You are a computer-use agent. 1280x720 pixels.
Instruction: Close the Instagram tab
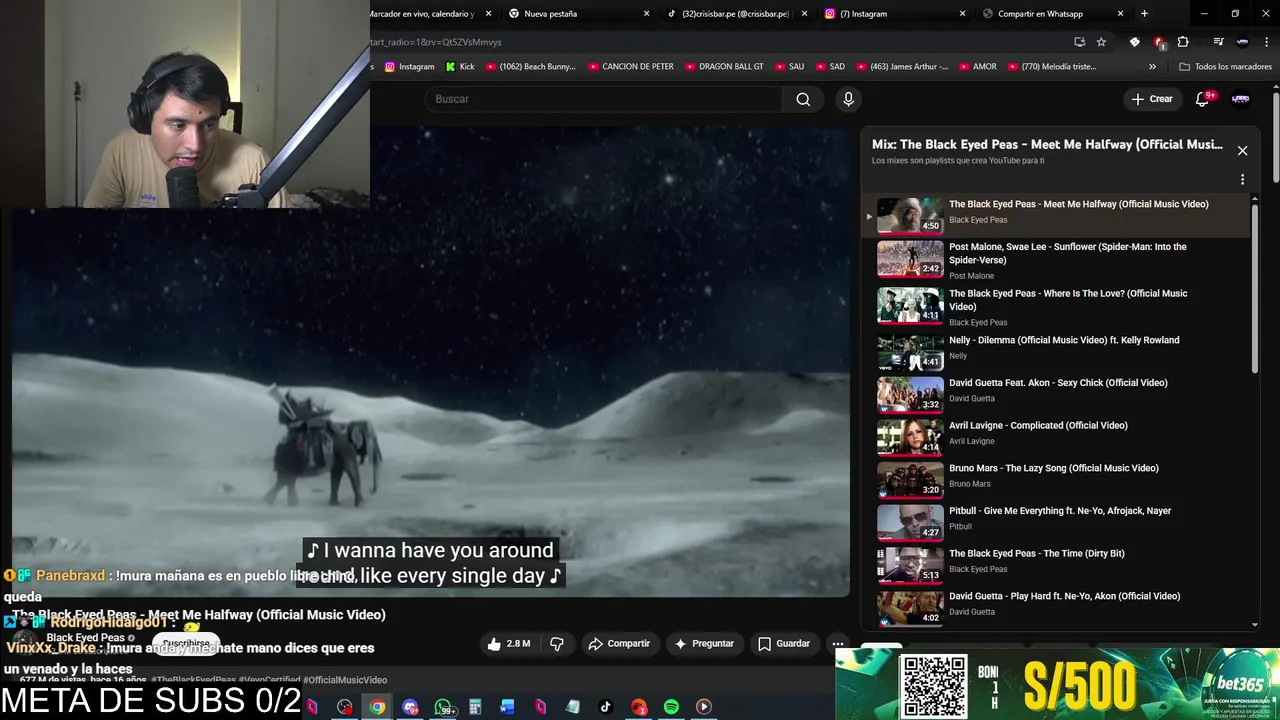click(962, 14)
